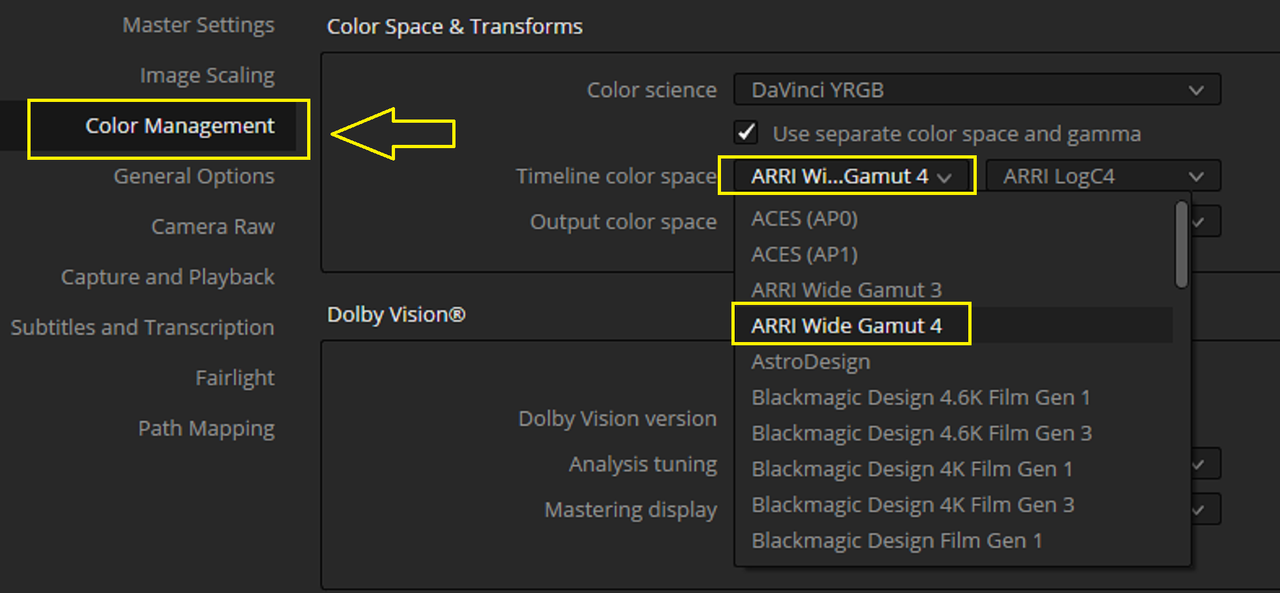
Task: Open the Camera Raw settings
Action: pos(213,227)
